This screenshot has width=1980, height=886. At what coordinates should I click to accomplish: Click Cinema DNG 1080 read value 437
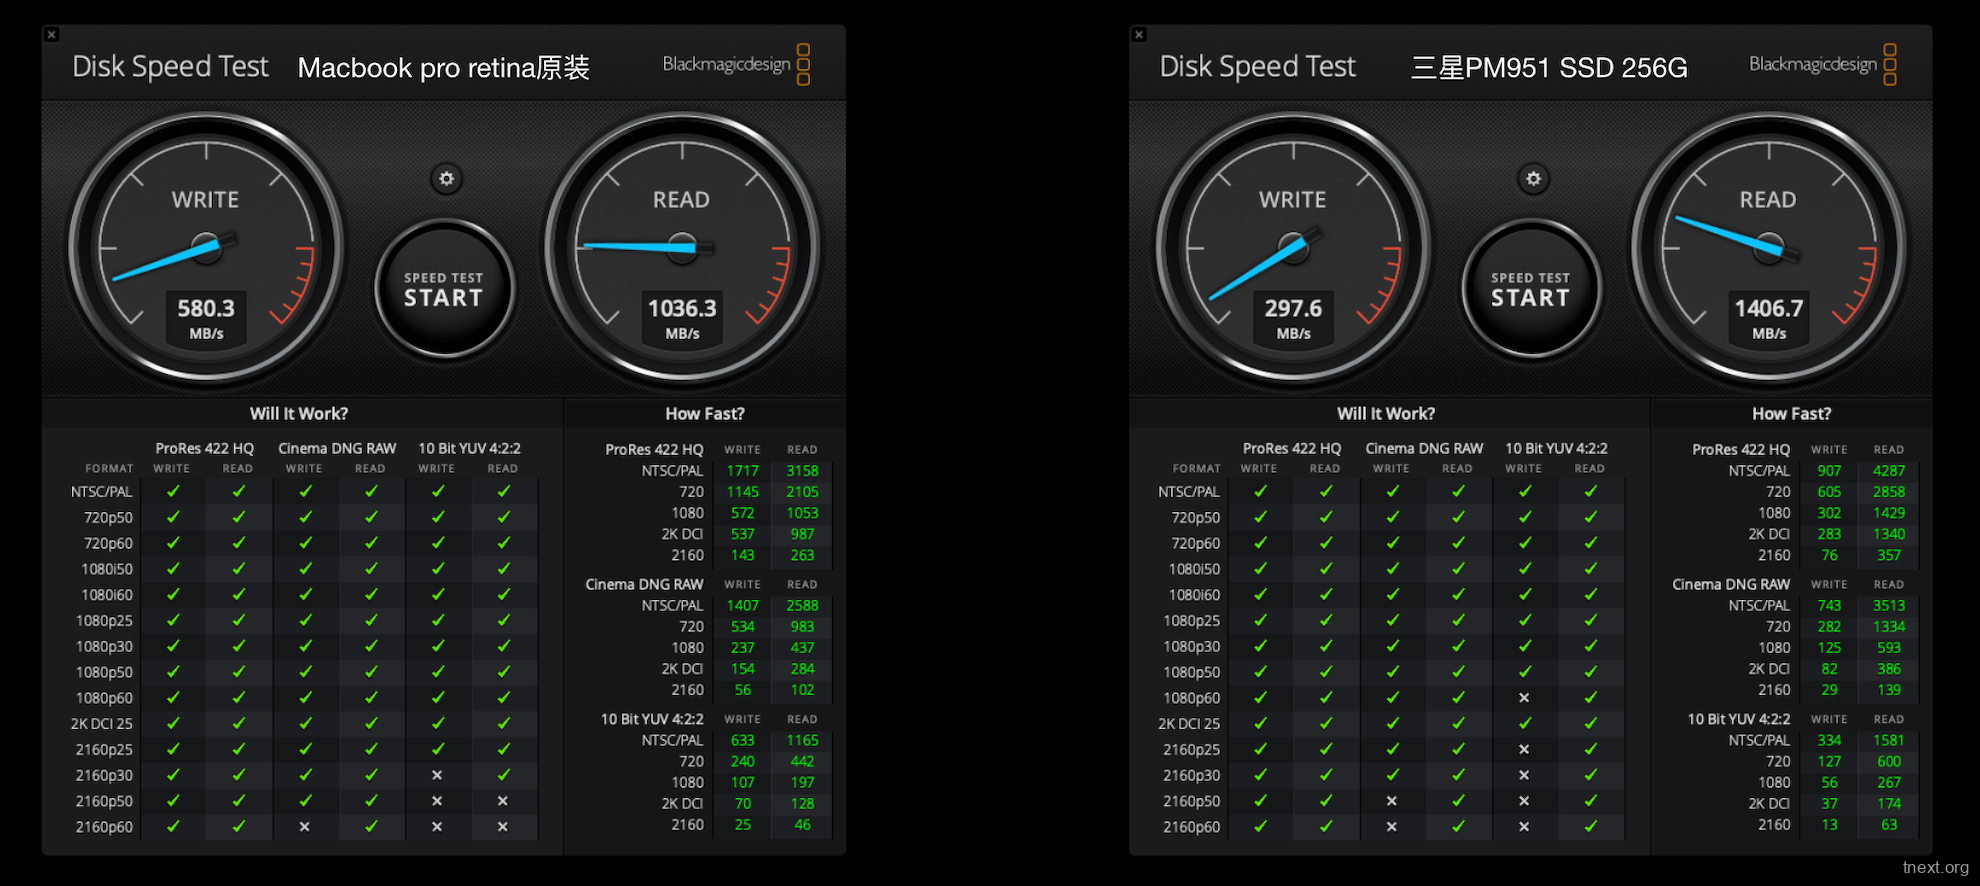pyautogui.click(x=802, y=648)
